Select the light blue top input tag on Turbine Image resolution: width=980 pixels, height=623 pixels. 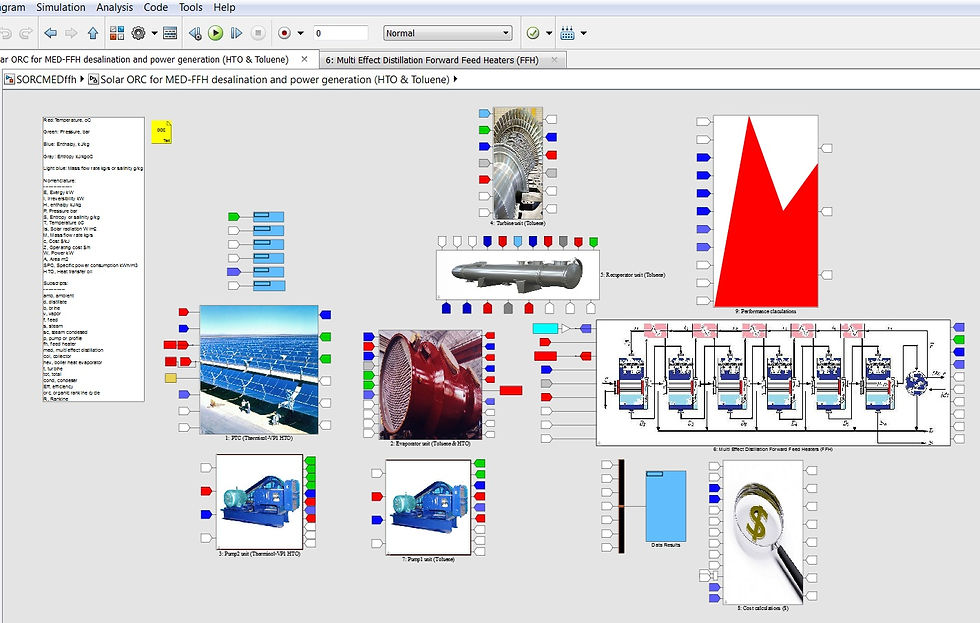tap(485, 113)
